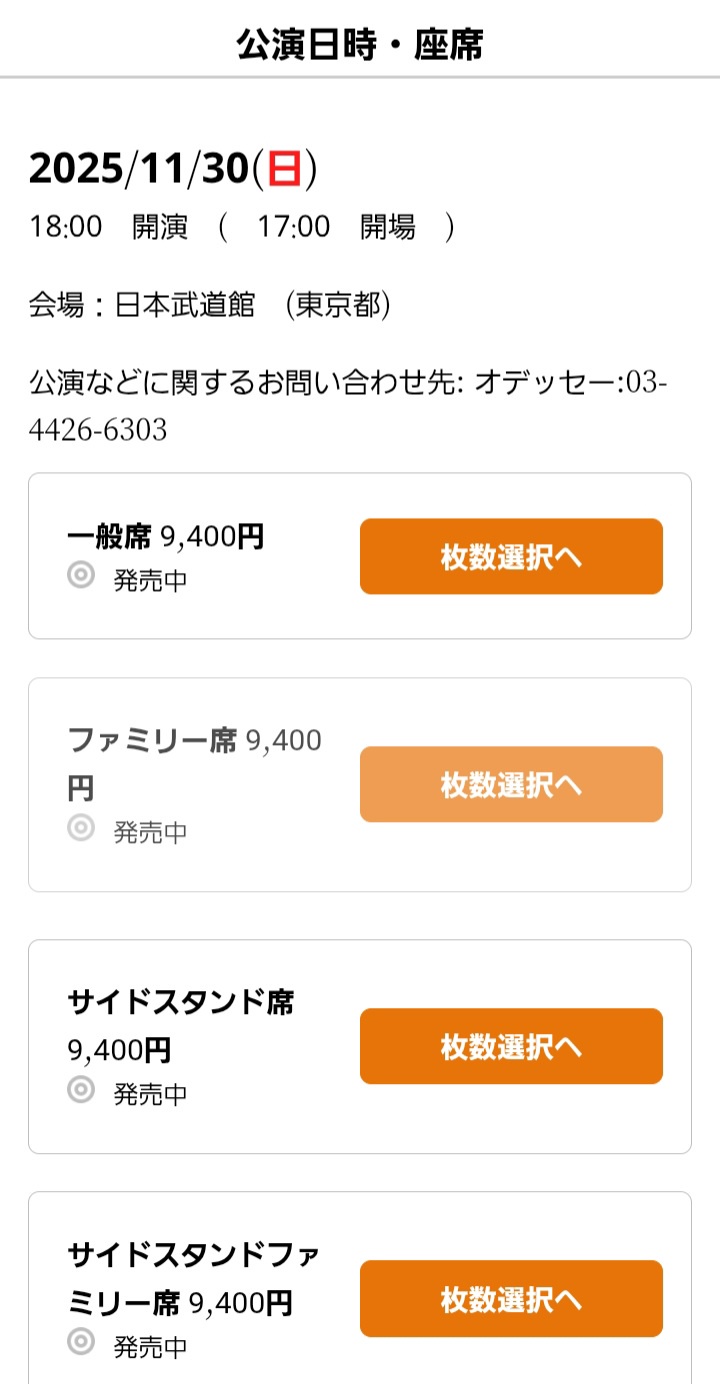720x1384 pixels.
Task: Choose ticket quantity for サイドスタンドファミリー席
Action: [511, 1298]
